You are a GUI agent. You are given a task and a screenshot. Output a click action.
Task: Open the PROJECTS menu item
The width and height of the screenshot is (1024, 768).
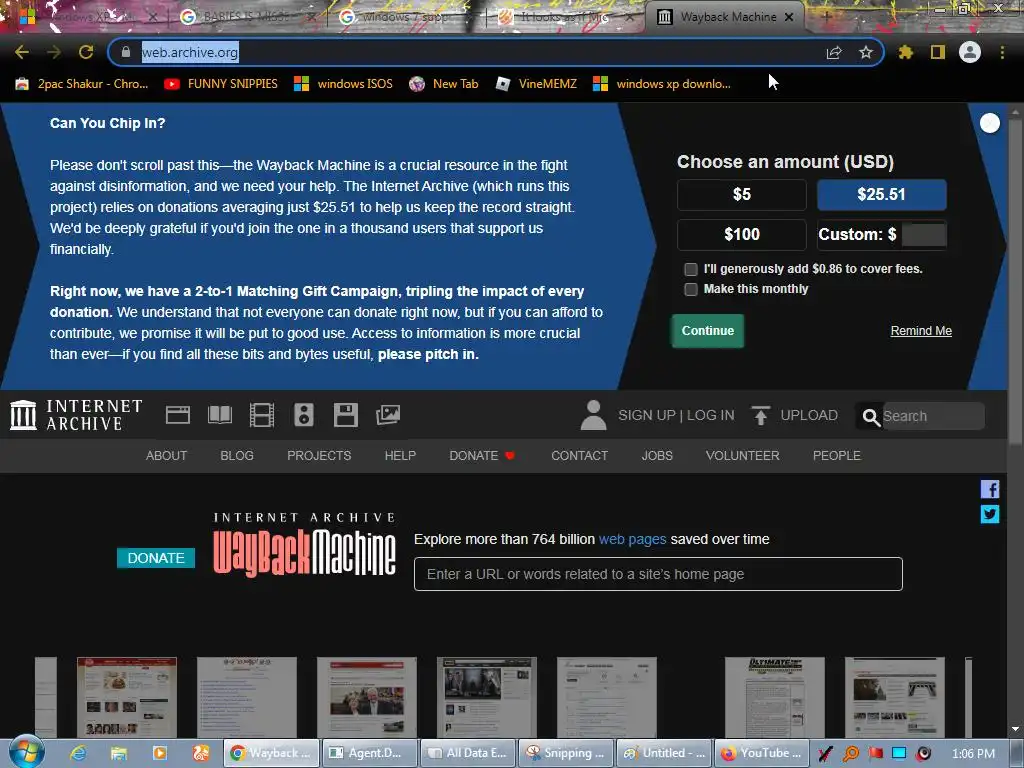coord(319,456)
